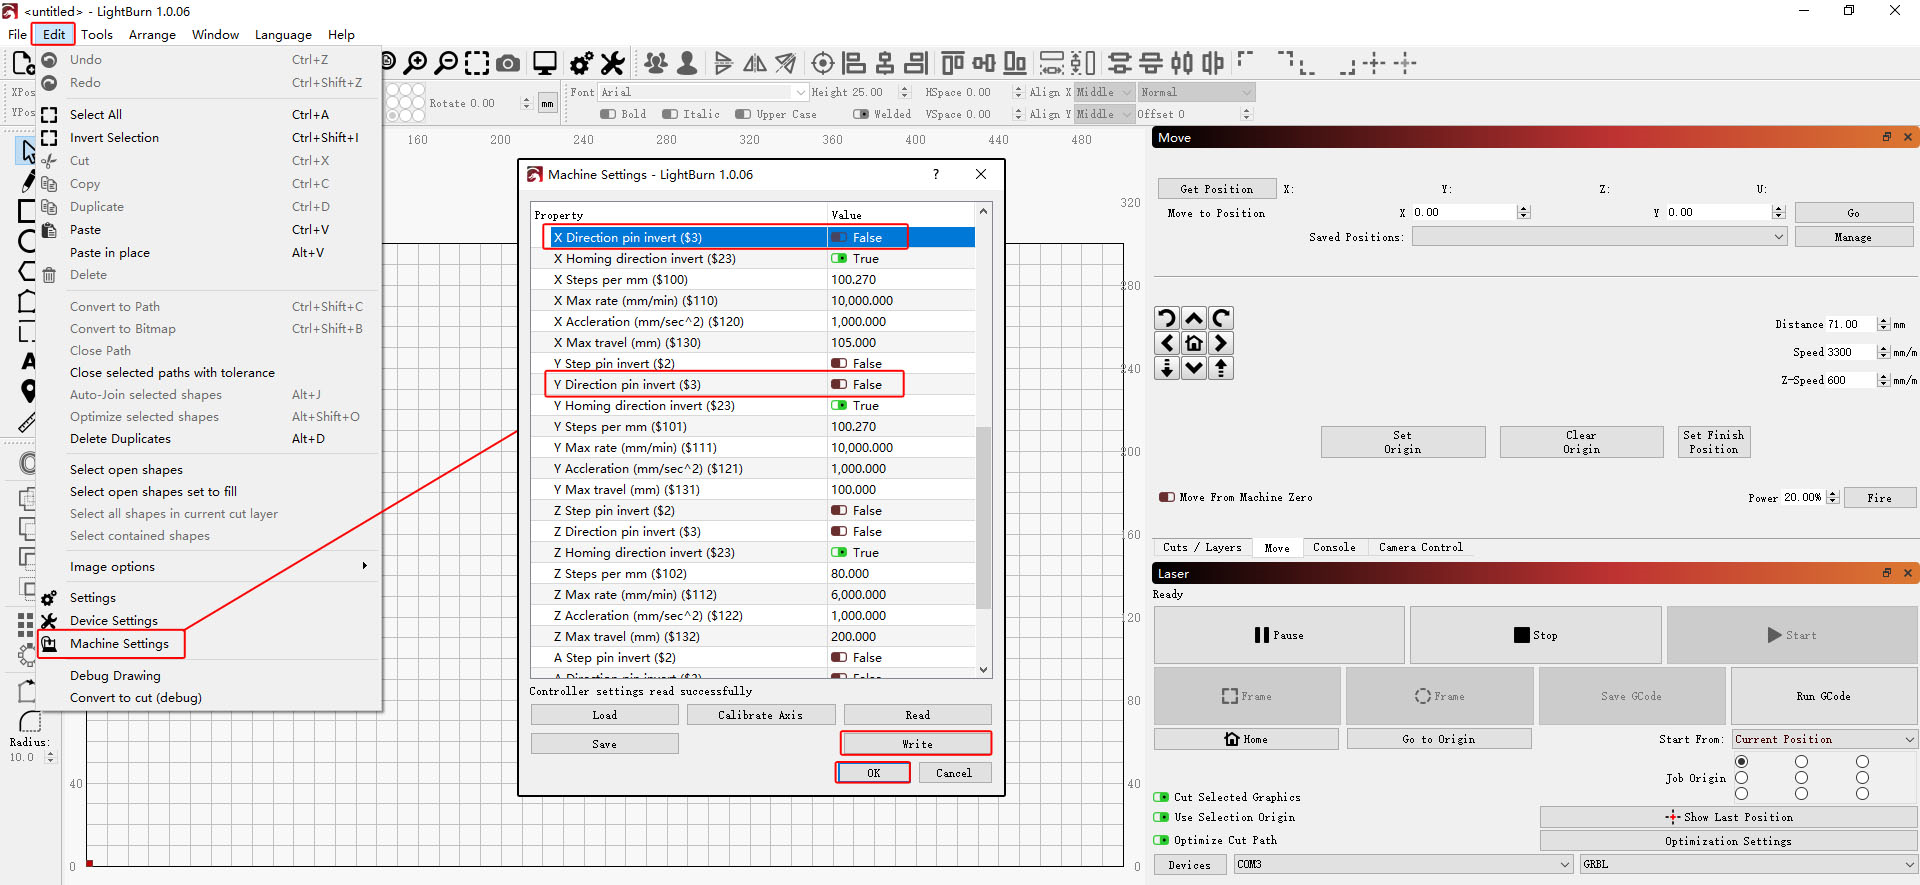Screen dimensions: 1920x885
Task: Open device settings wrench-screwdriver toolbar icon
Action: point(612,64)
